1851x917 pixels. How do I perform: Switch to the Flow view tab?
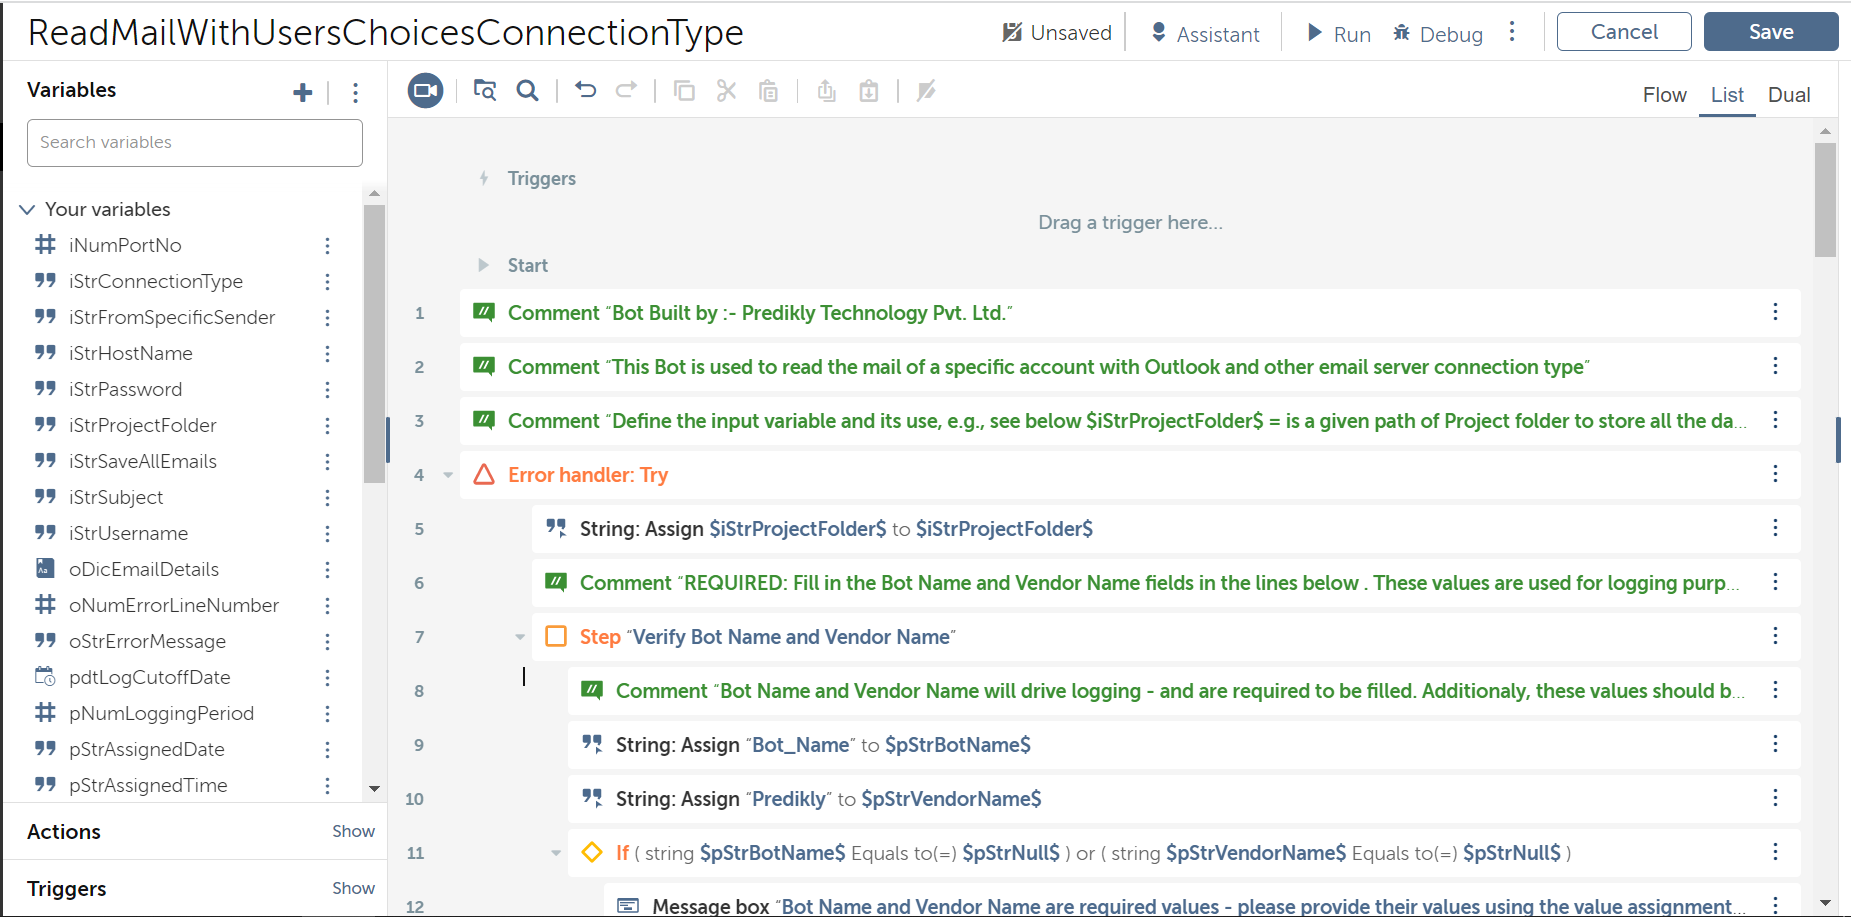coord(1664,95)
